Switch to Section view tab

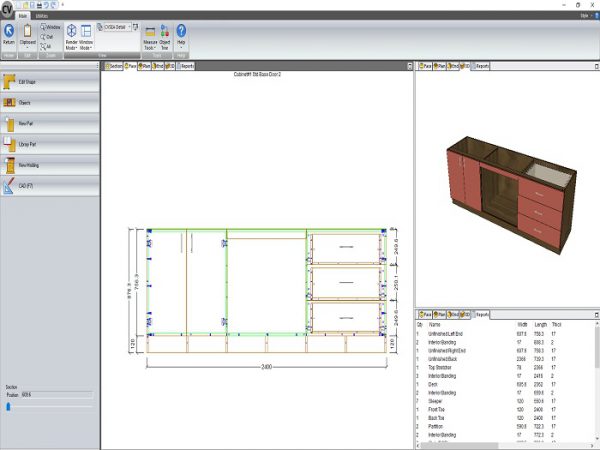(114, 65)
